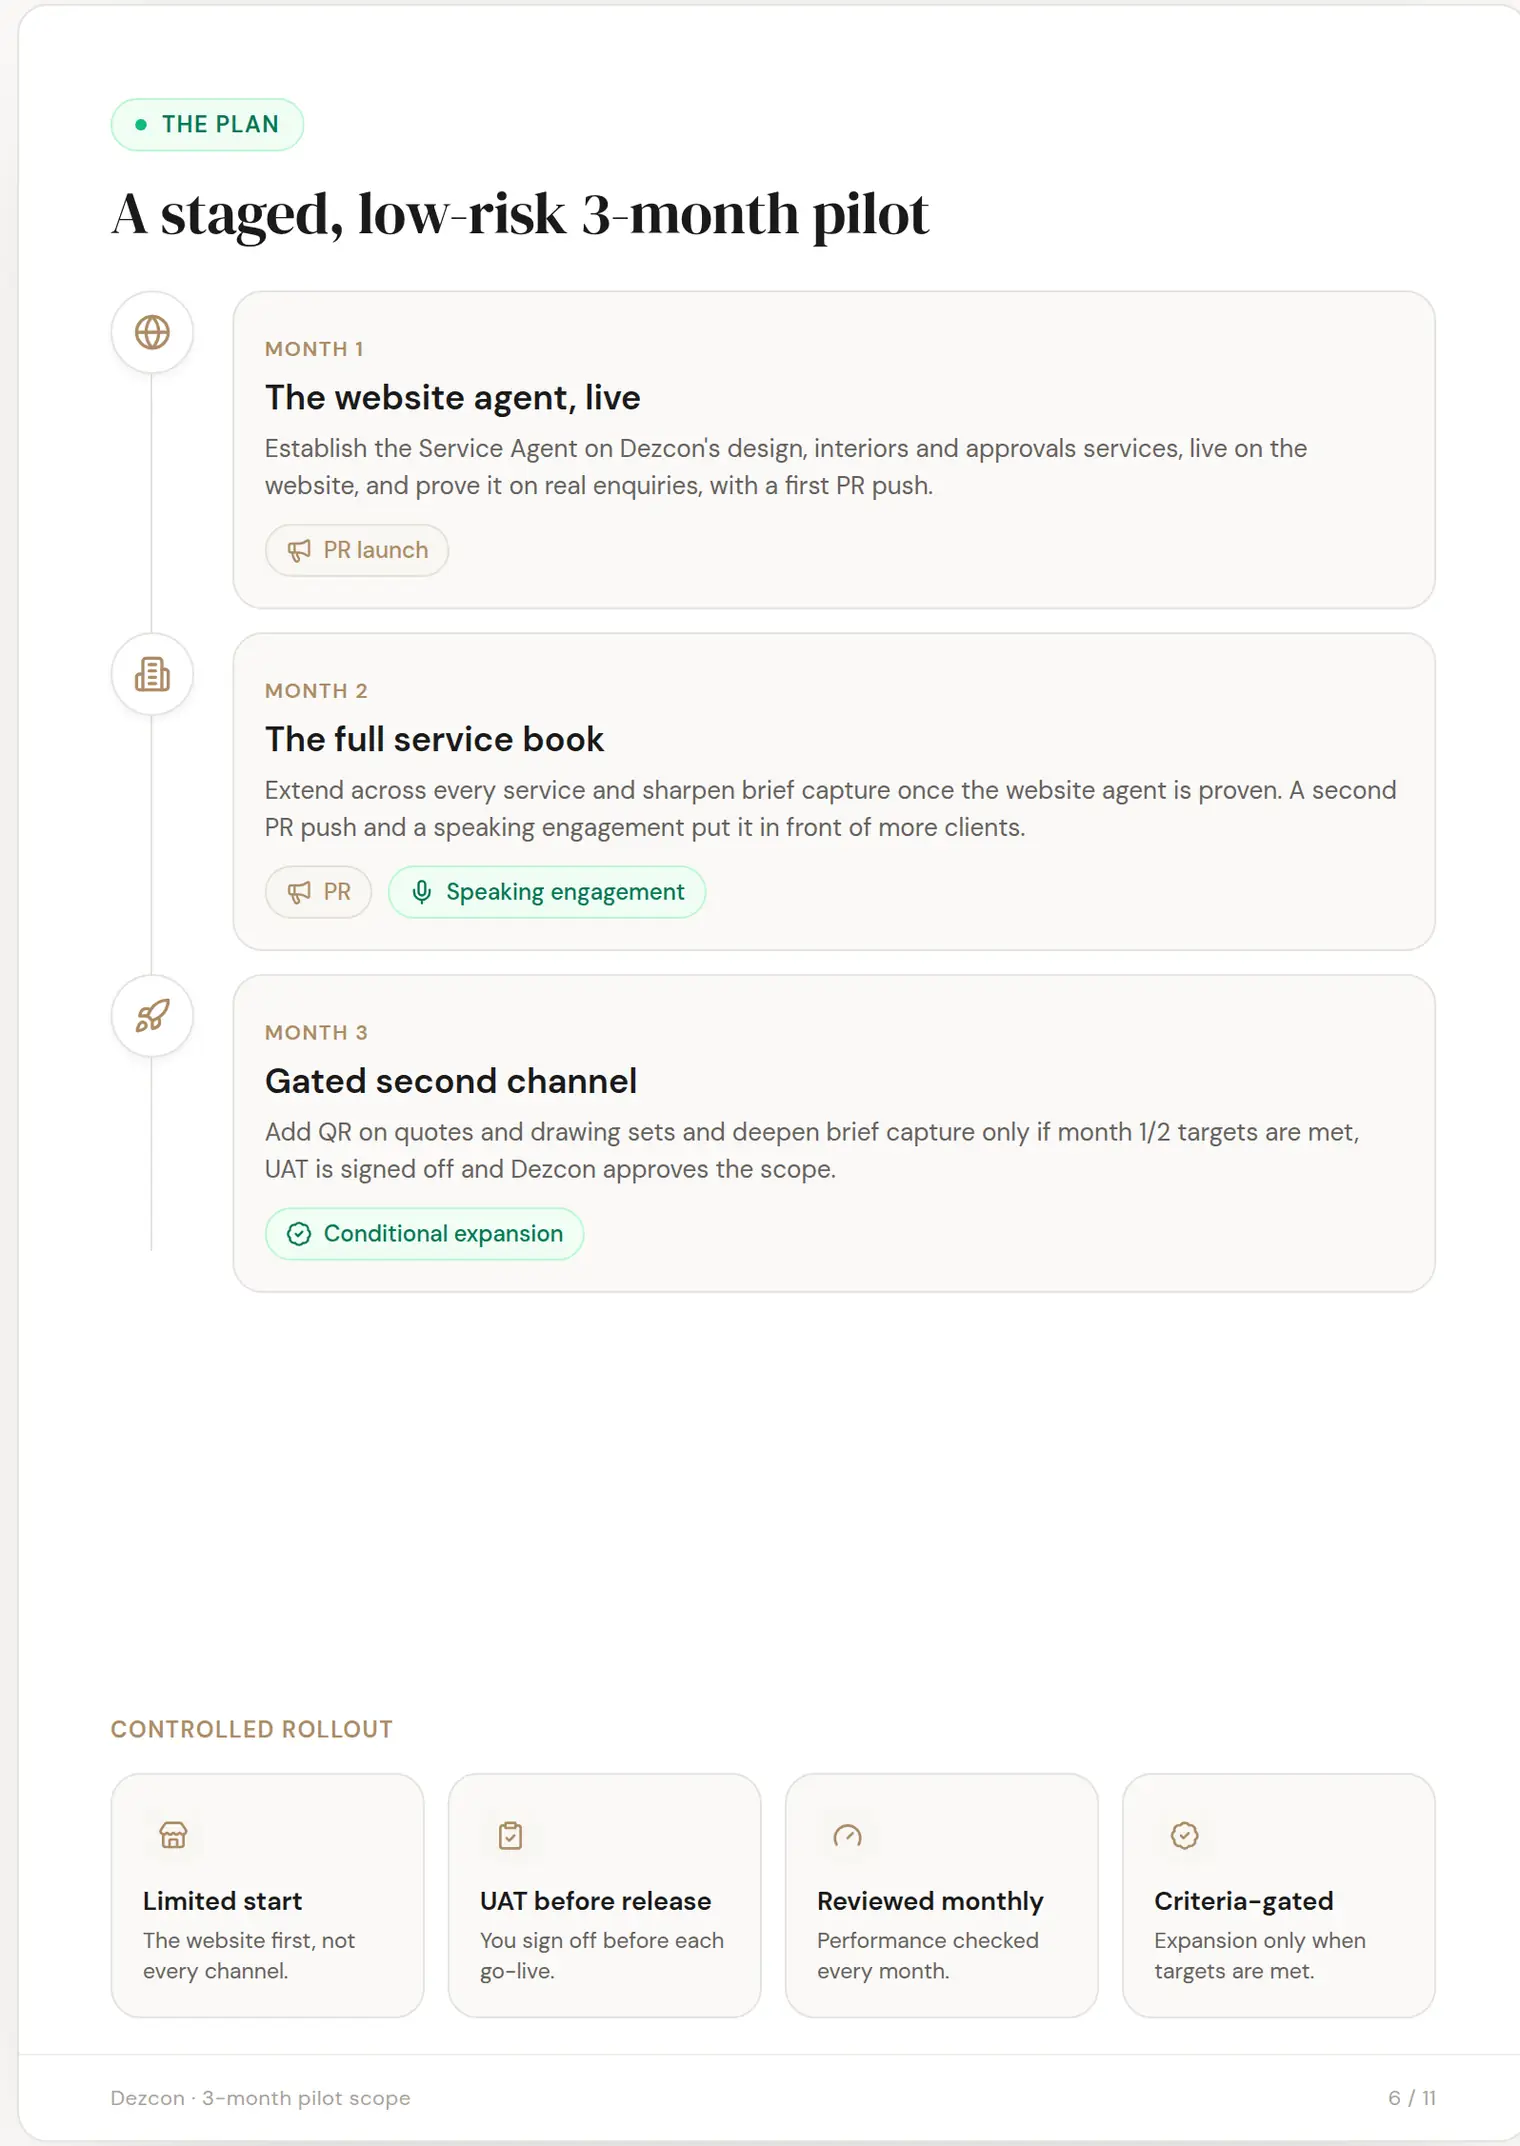Click the storefront icon above Limited start
1520x2146 pixels.
(173, 1835)
